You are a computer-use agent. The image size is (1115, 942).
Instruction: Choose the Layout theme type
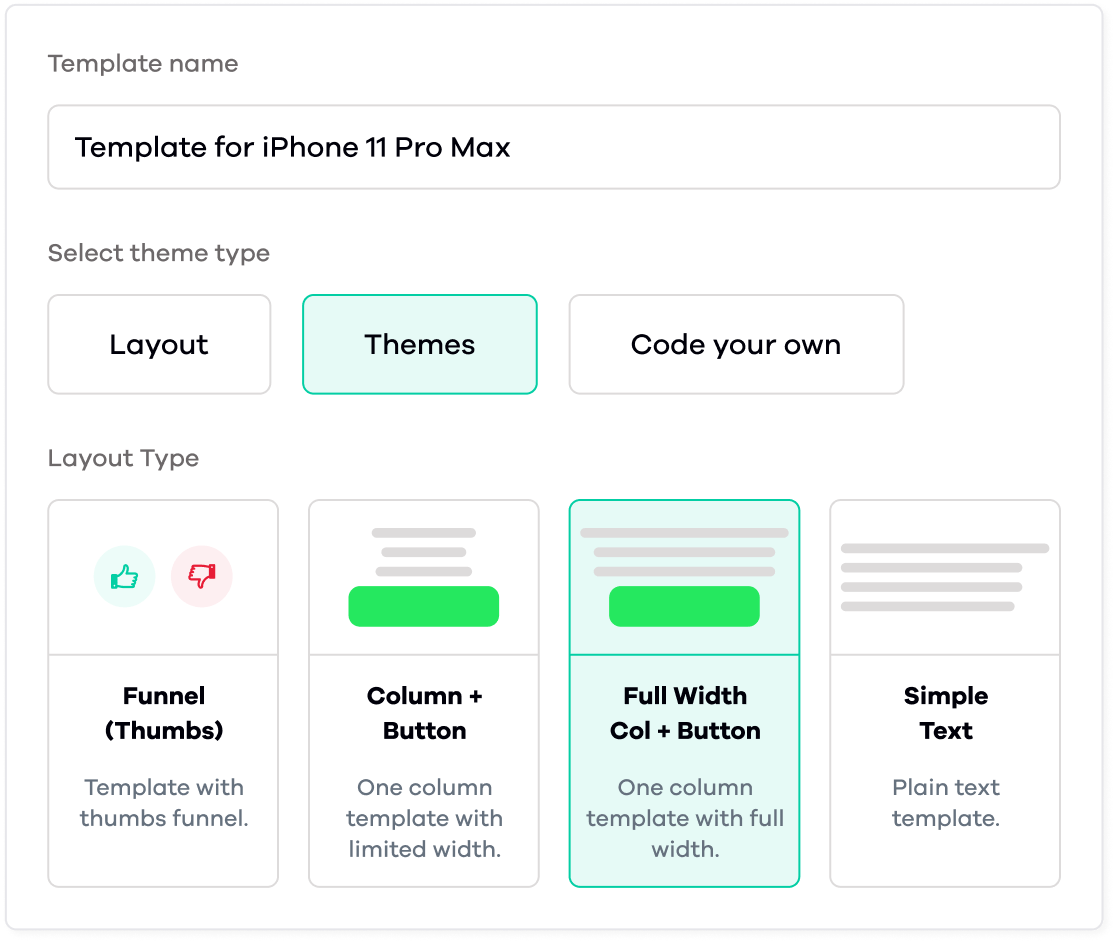coord(159,345)
